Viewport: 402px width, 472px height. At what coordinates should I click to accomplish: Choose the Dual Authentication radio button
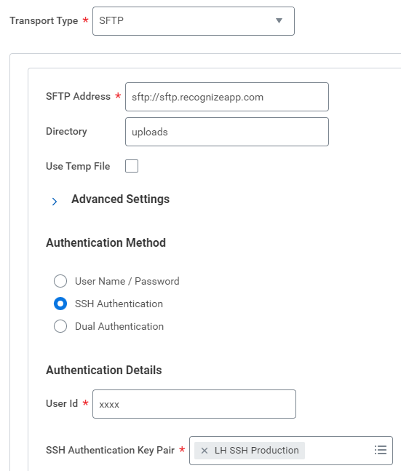(60, 326)
